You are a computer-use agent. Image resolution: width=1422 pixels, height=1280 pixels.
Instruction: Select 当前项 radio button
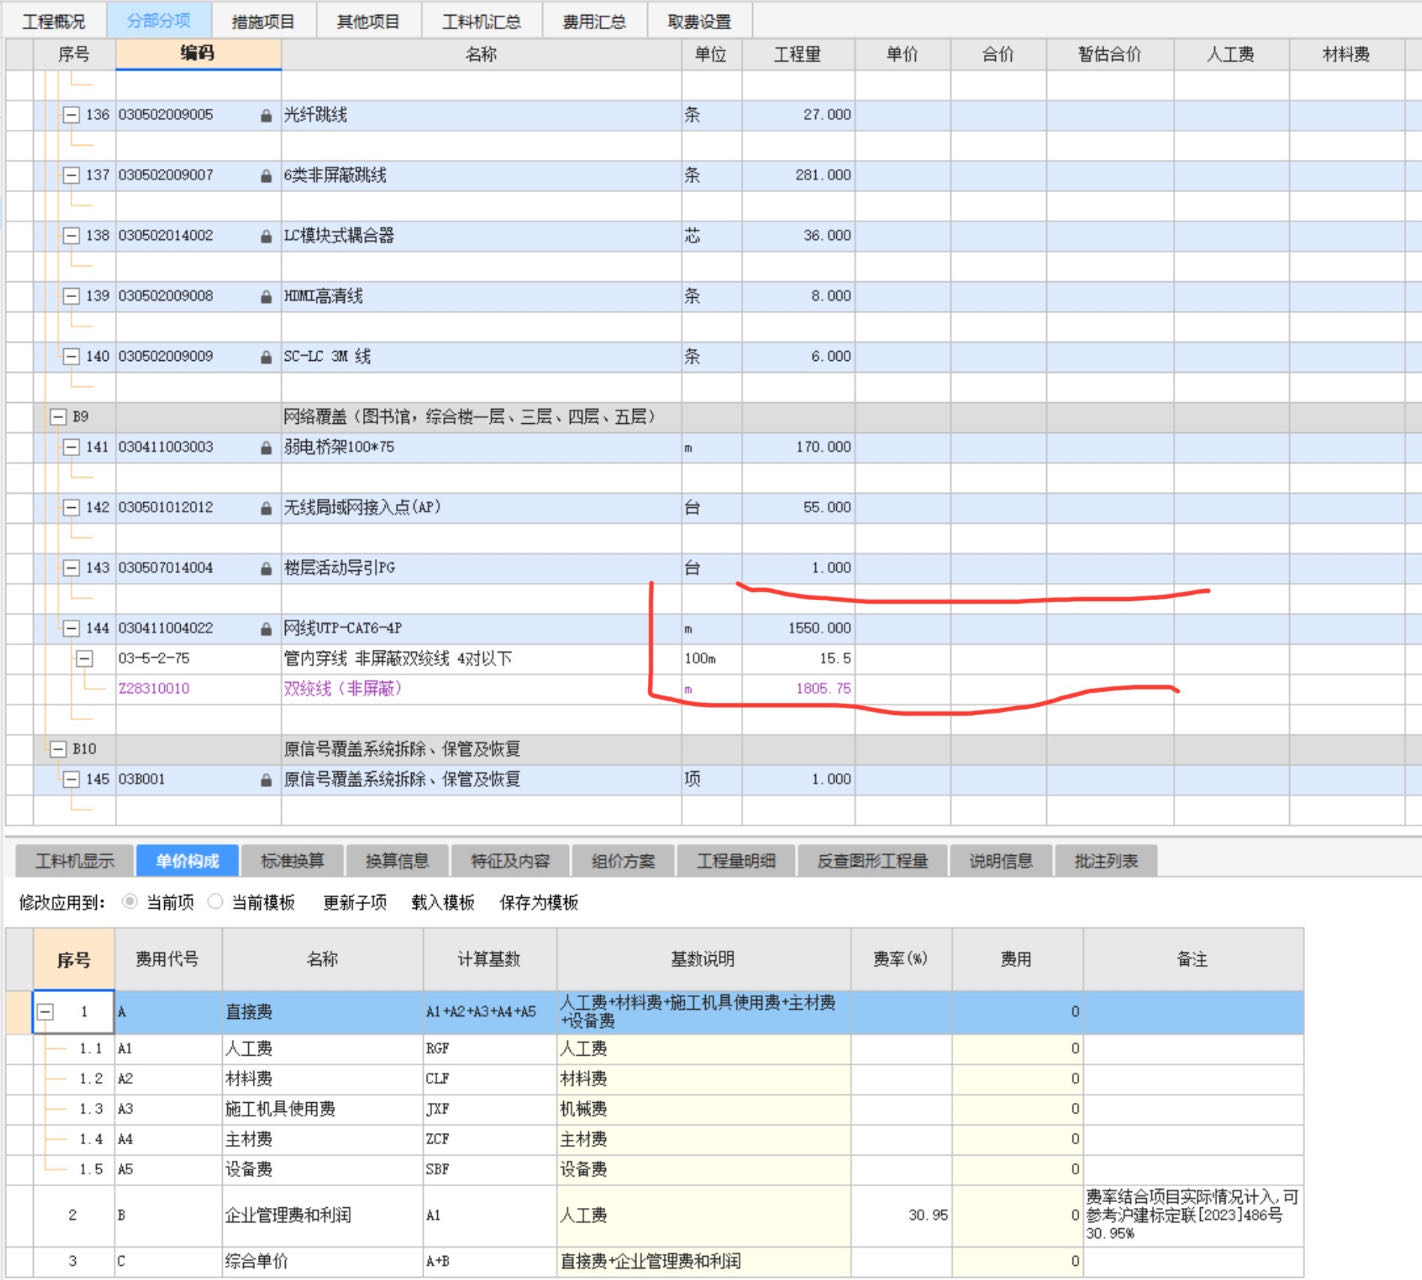point(130,902)
